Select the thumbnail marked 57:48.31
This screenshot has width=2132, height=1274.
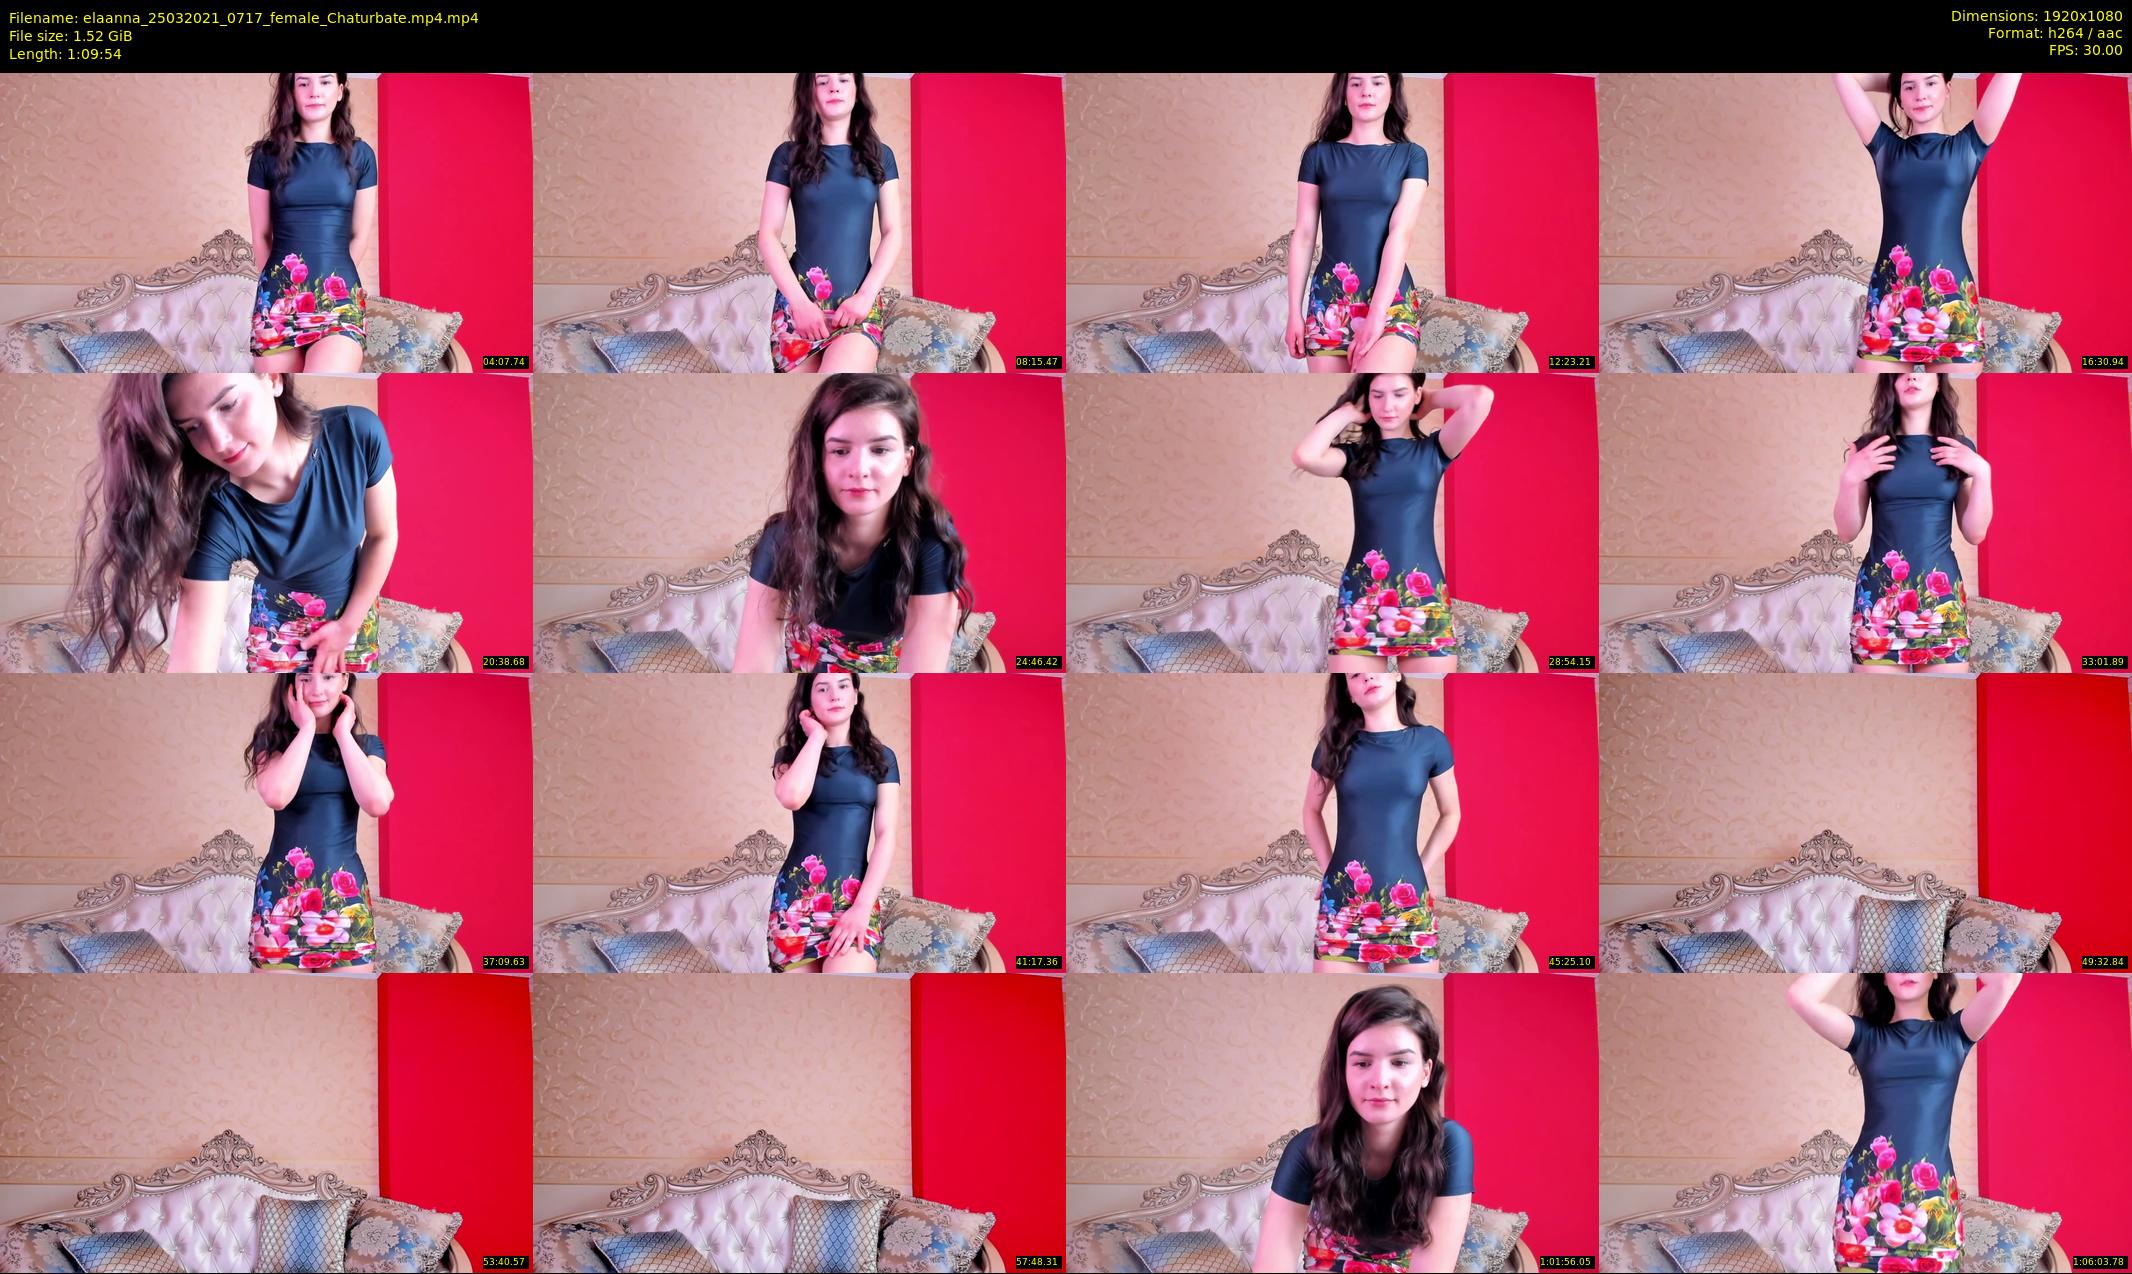pyautogui.click(x=799, y=1122)
